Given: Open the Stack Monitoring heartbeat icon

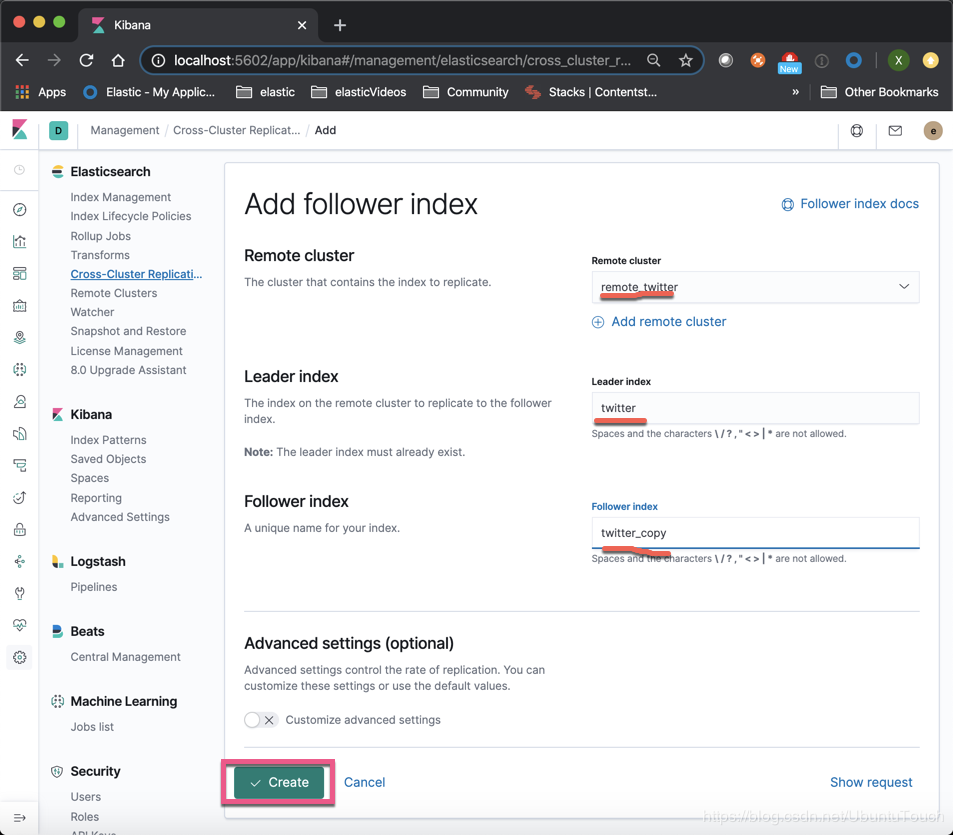Looking at the screenshot, I should (19, 625).
